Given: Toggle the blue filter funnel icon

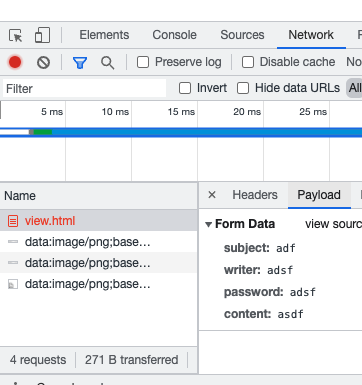Looking at the screenshot, I should pos(80,62).
